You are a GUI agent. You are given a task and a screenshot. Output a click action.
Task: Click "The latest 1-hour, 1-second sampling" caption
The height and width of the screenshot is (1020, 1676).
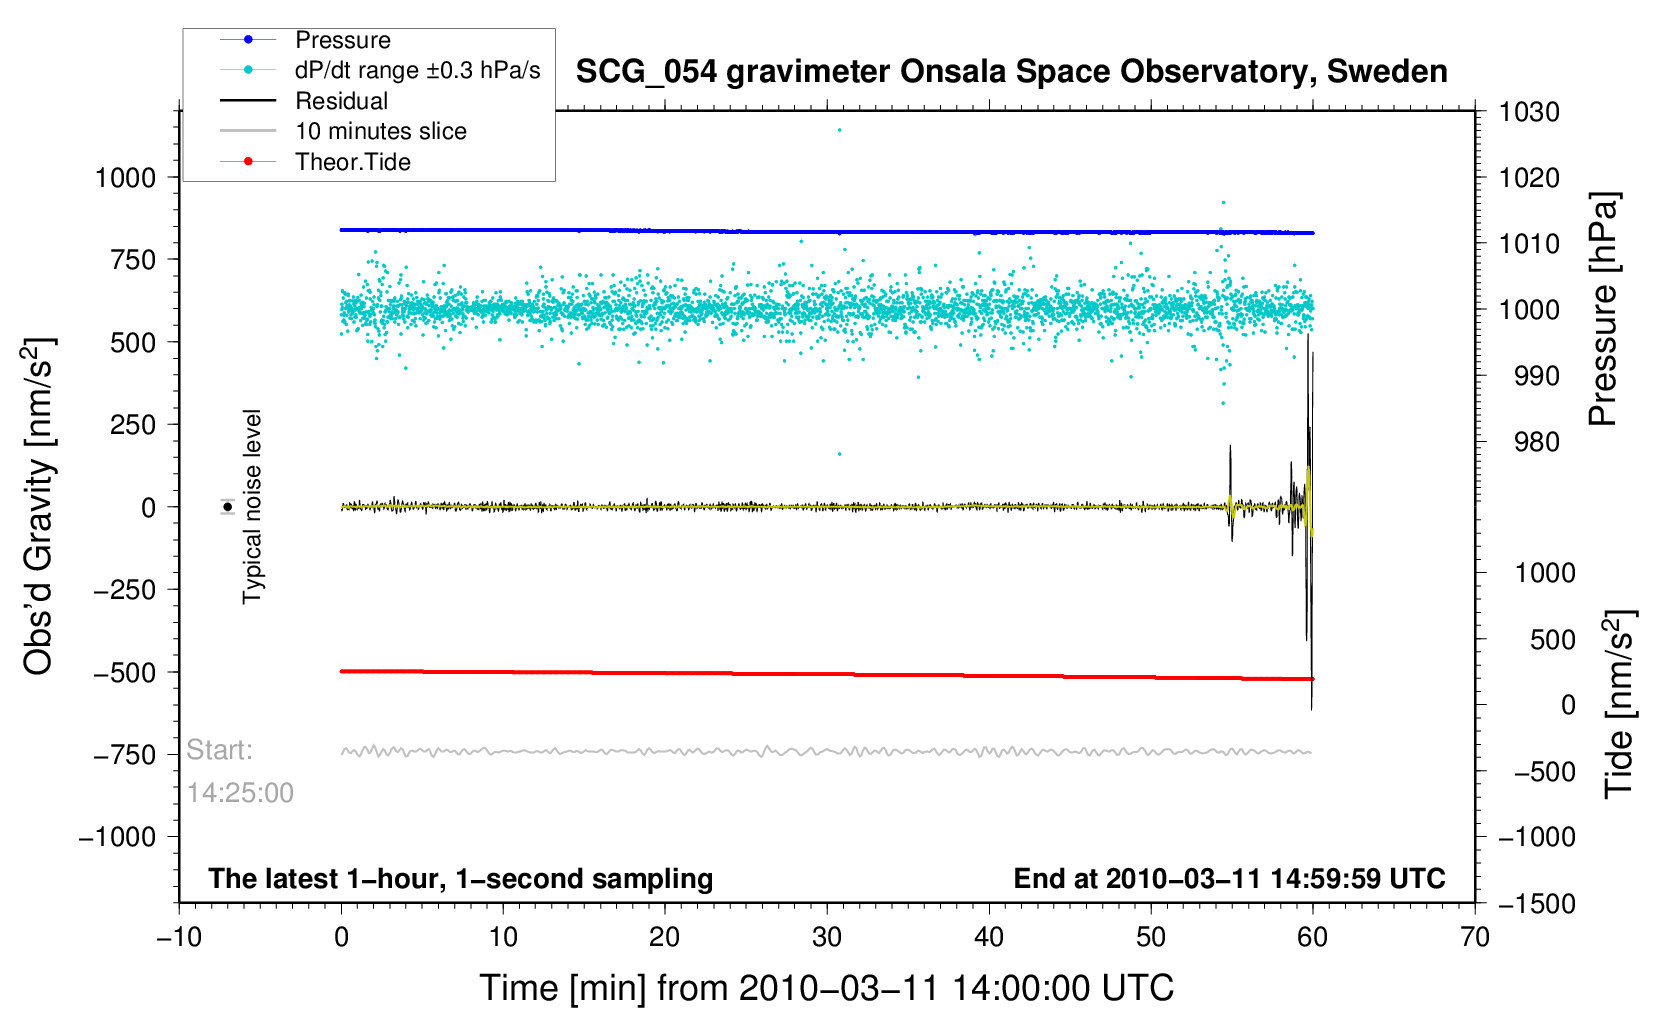460,879
